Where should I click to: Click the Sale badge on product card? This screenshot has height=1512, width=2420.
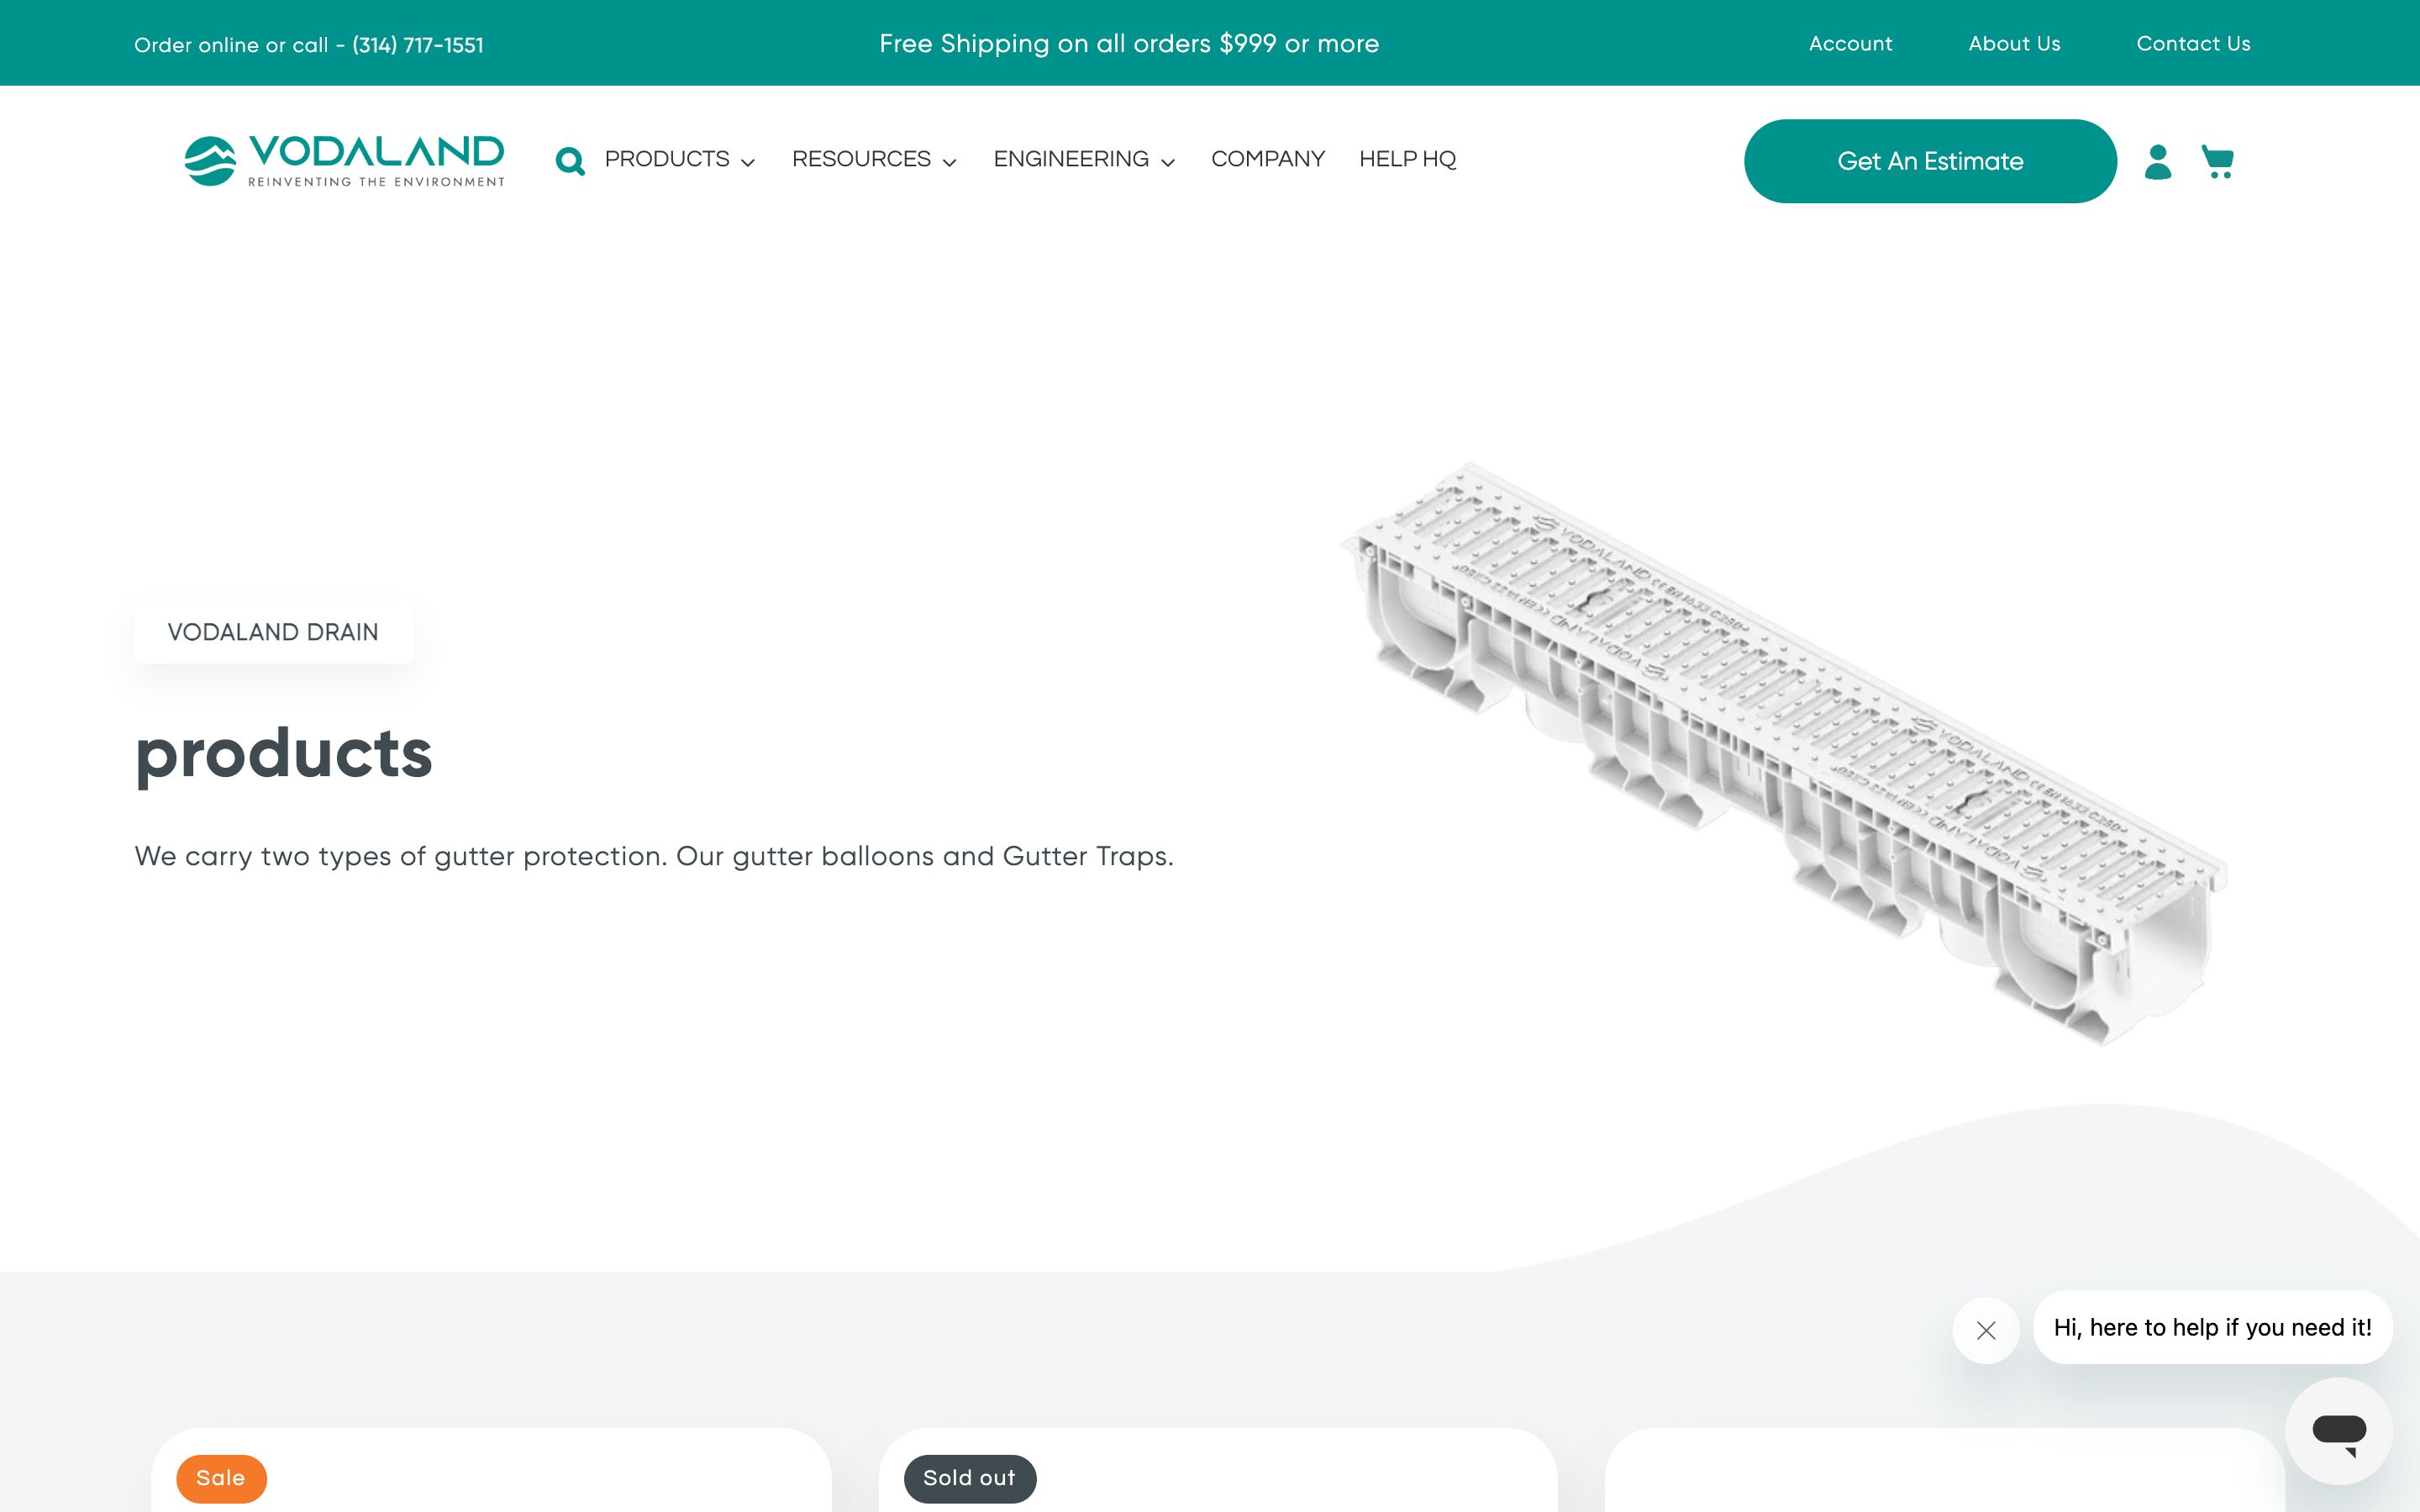coord(221,1478)
